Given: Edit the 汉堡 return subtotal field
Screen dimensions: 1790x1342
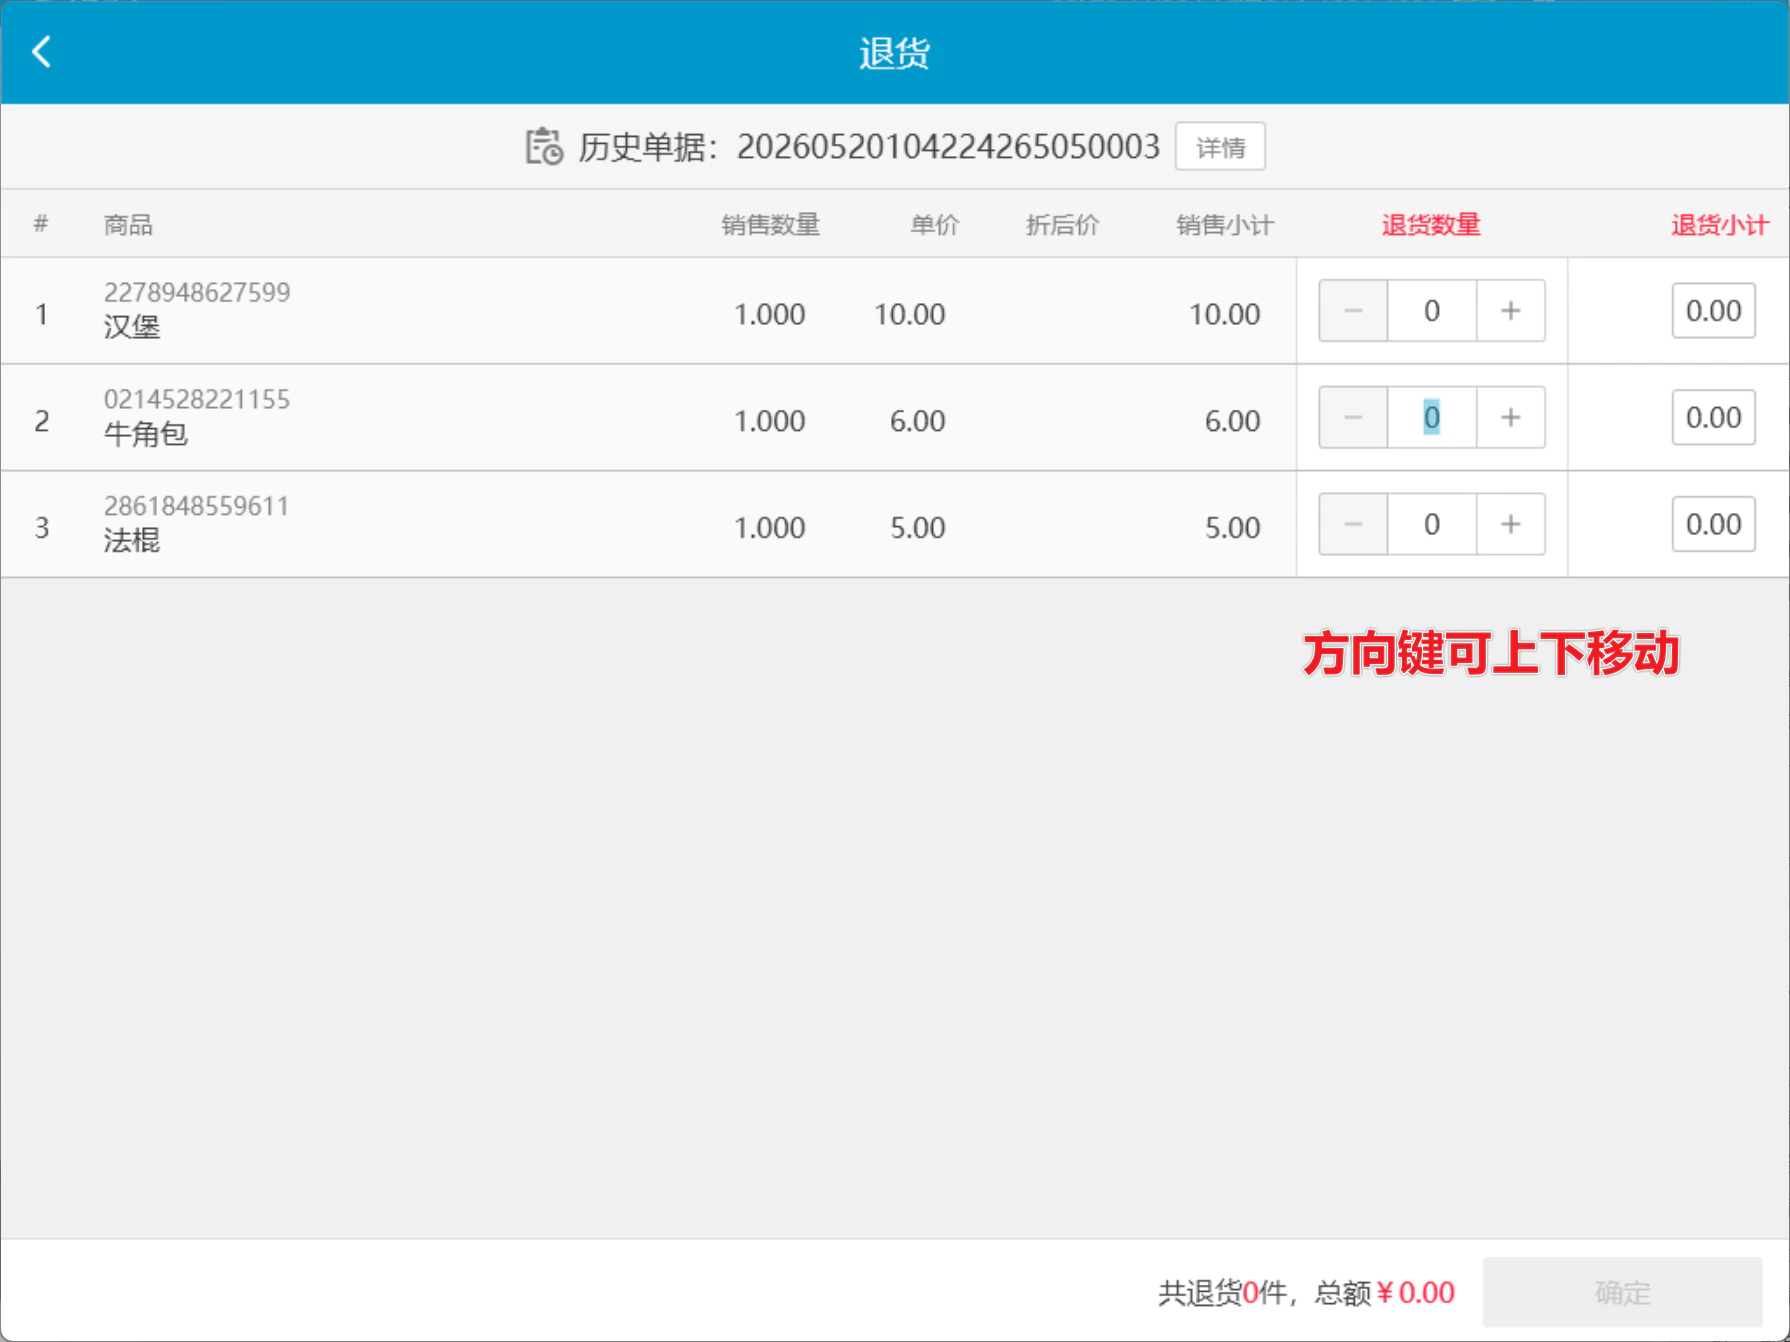Looking at the screenshot, I should pos(1713,311).
